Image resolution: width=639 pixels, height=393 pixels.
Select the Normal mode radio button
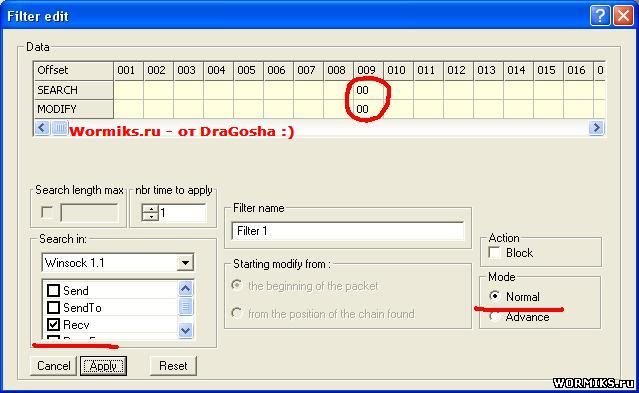tap(494, 296)
